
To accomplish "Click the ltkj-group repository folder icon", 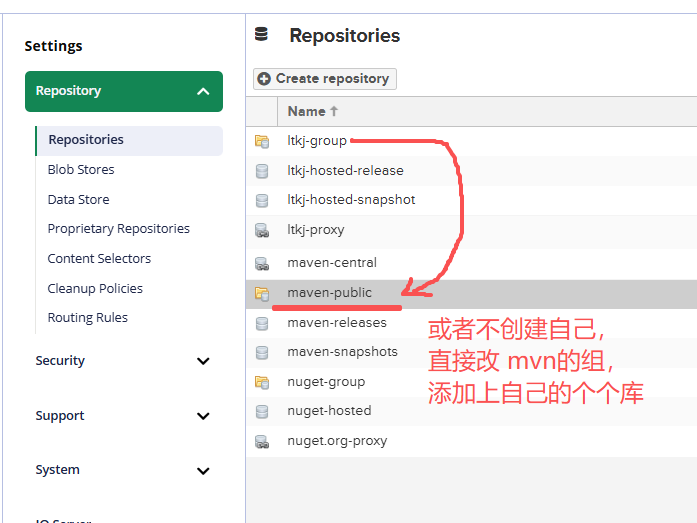I will [262, 141].
